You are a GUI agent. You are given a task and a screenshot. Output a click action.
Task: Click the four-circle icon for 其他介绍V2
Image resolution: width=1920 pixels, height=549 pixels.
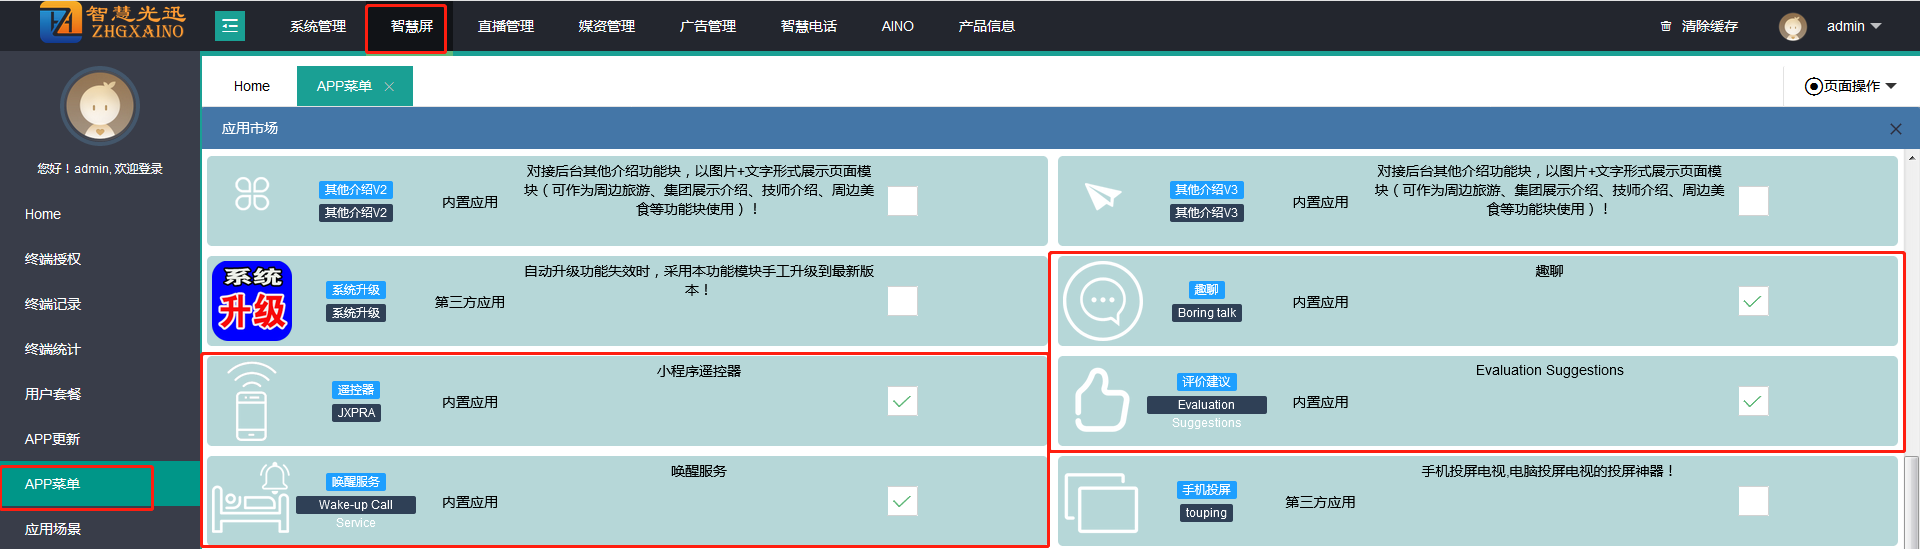tap(252, 193)
